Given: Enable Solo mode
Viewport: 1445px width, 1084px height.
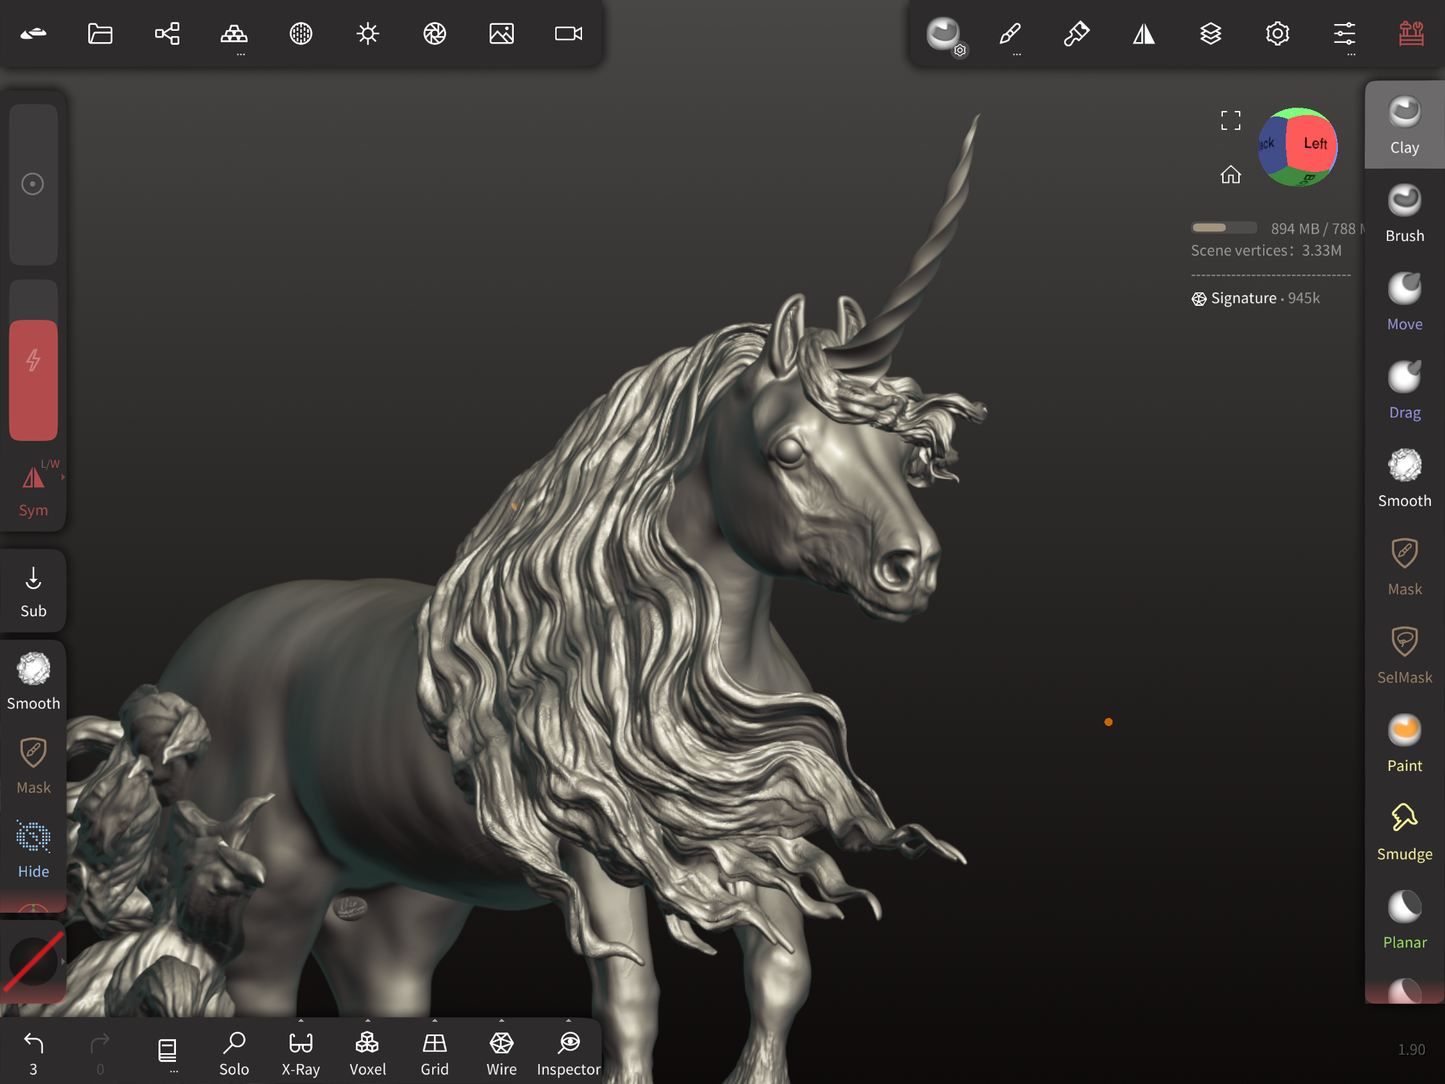Looking at the screenshot, I should (234, 1053).
